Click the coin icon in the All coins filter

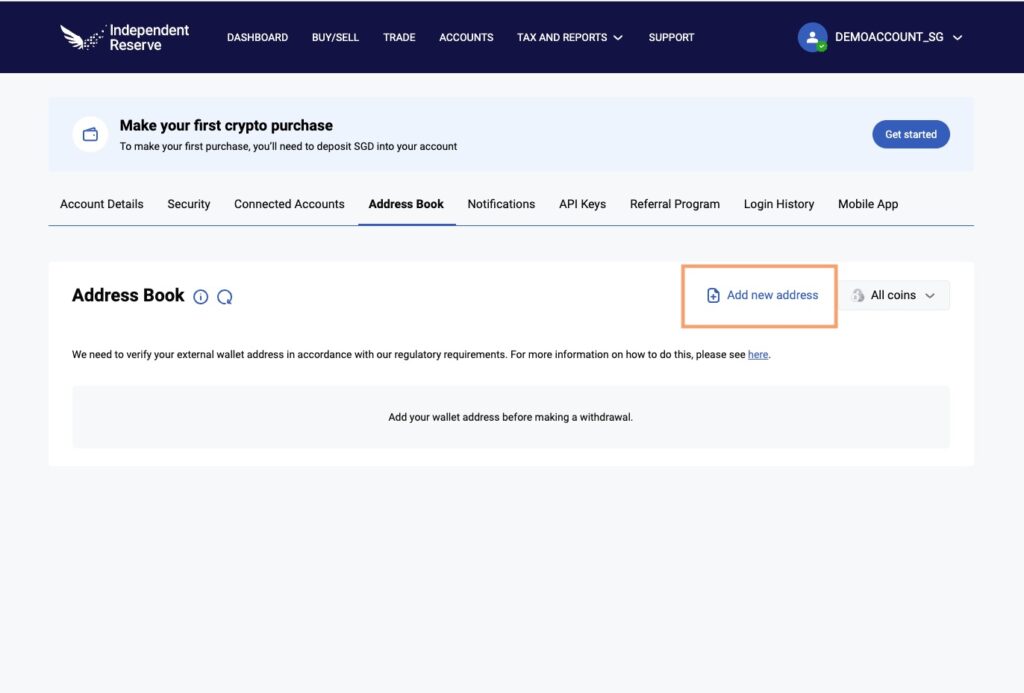[858, 295]
